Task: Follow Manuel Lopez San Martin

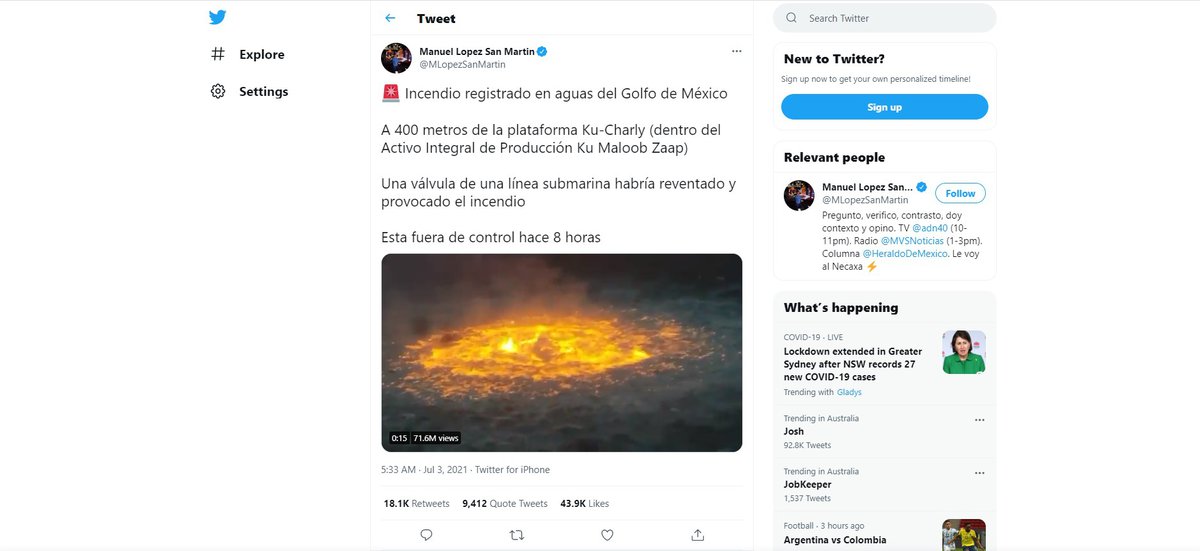Action: [x=960, y=193]
